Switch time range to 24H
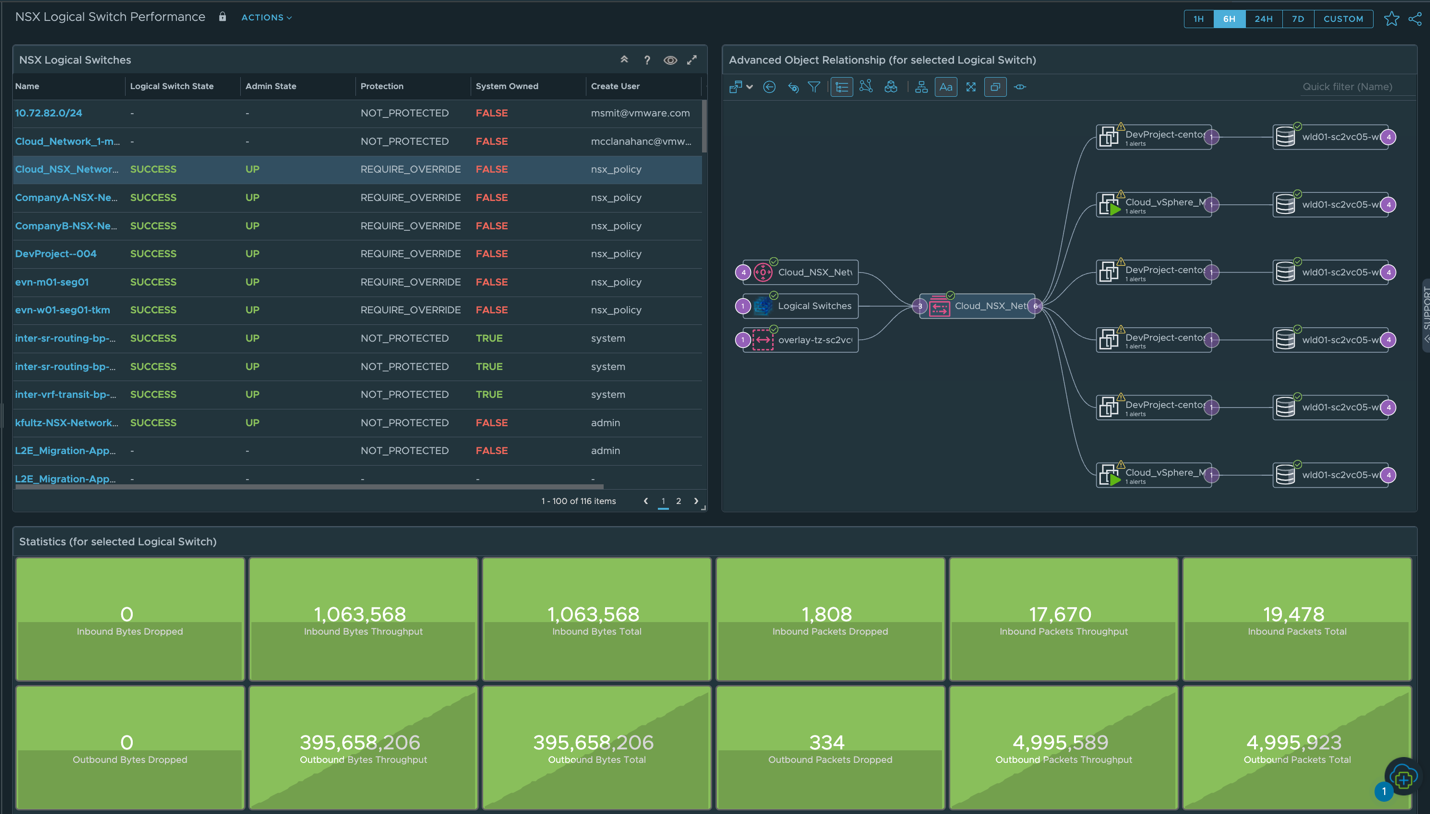Viewport: 1430px width, 814px height. tap(1264, 19)
